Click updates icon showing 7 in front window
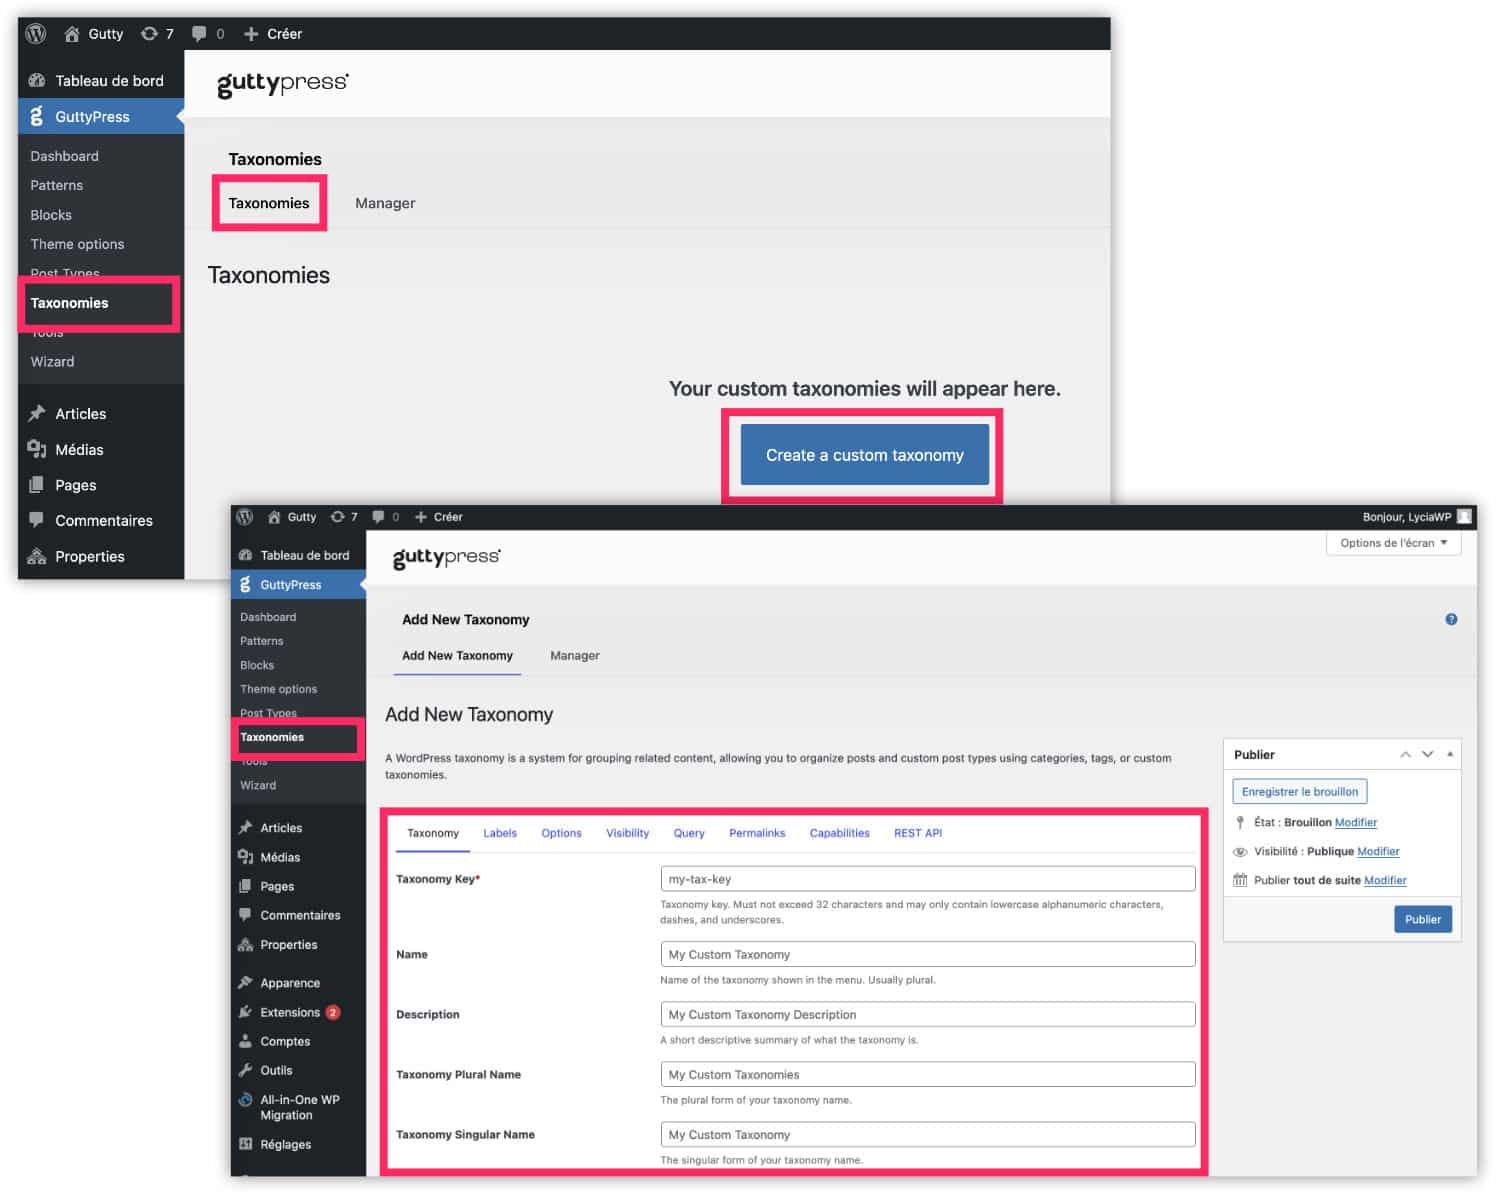Viewport: 1500px width, 1196px height. click(x=338, y=517)
